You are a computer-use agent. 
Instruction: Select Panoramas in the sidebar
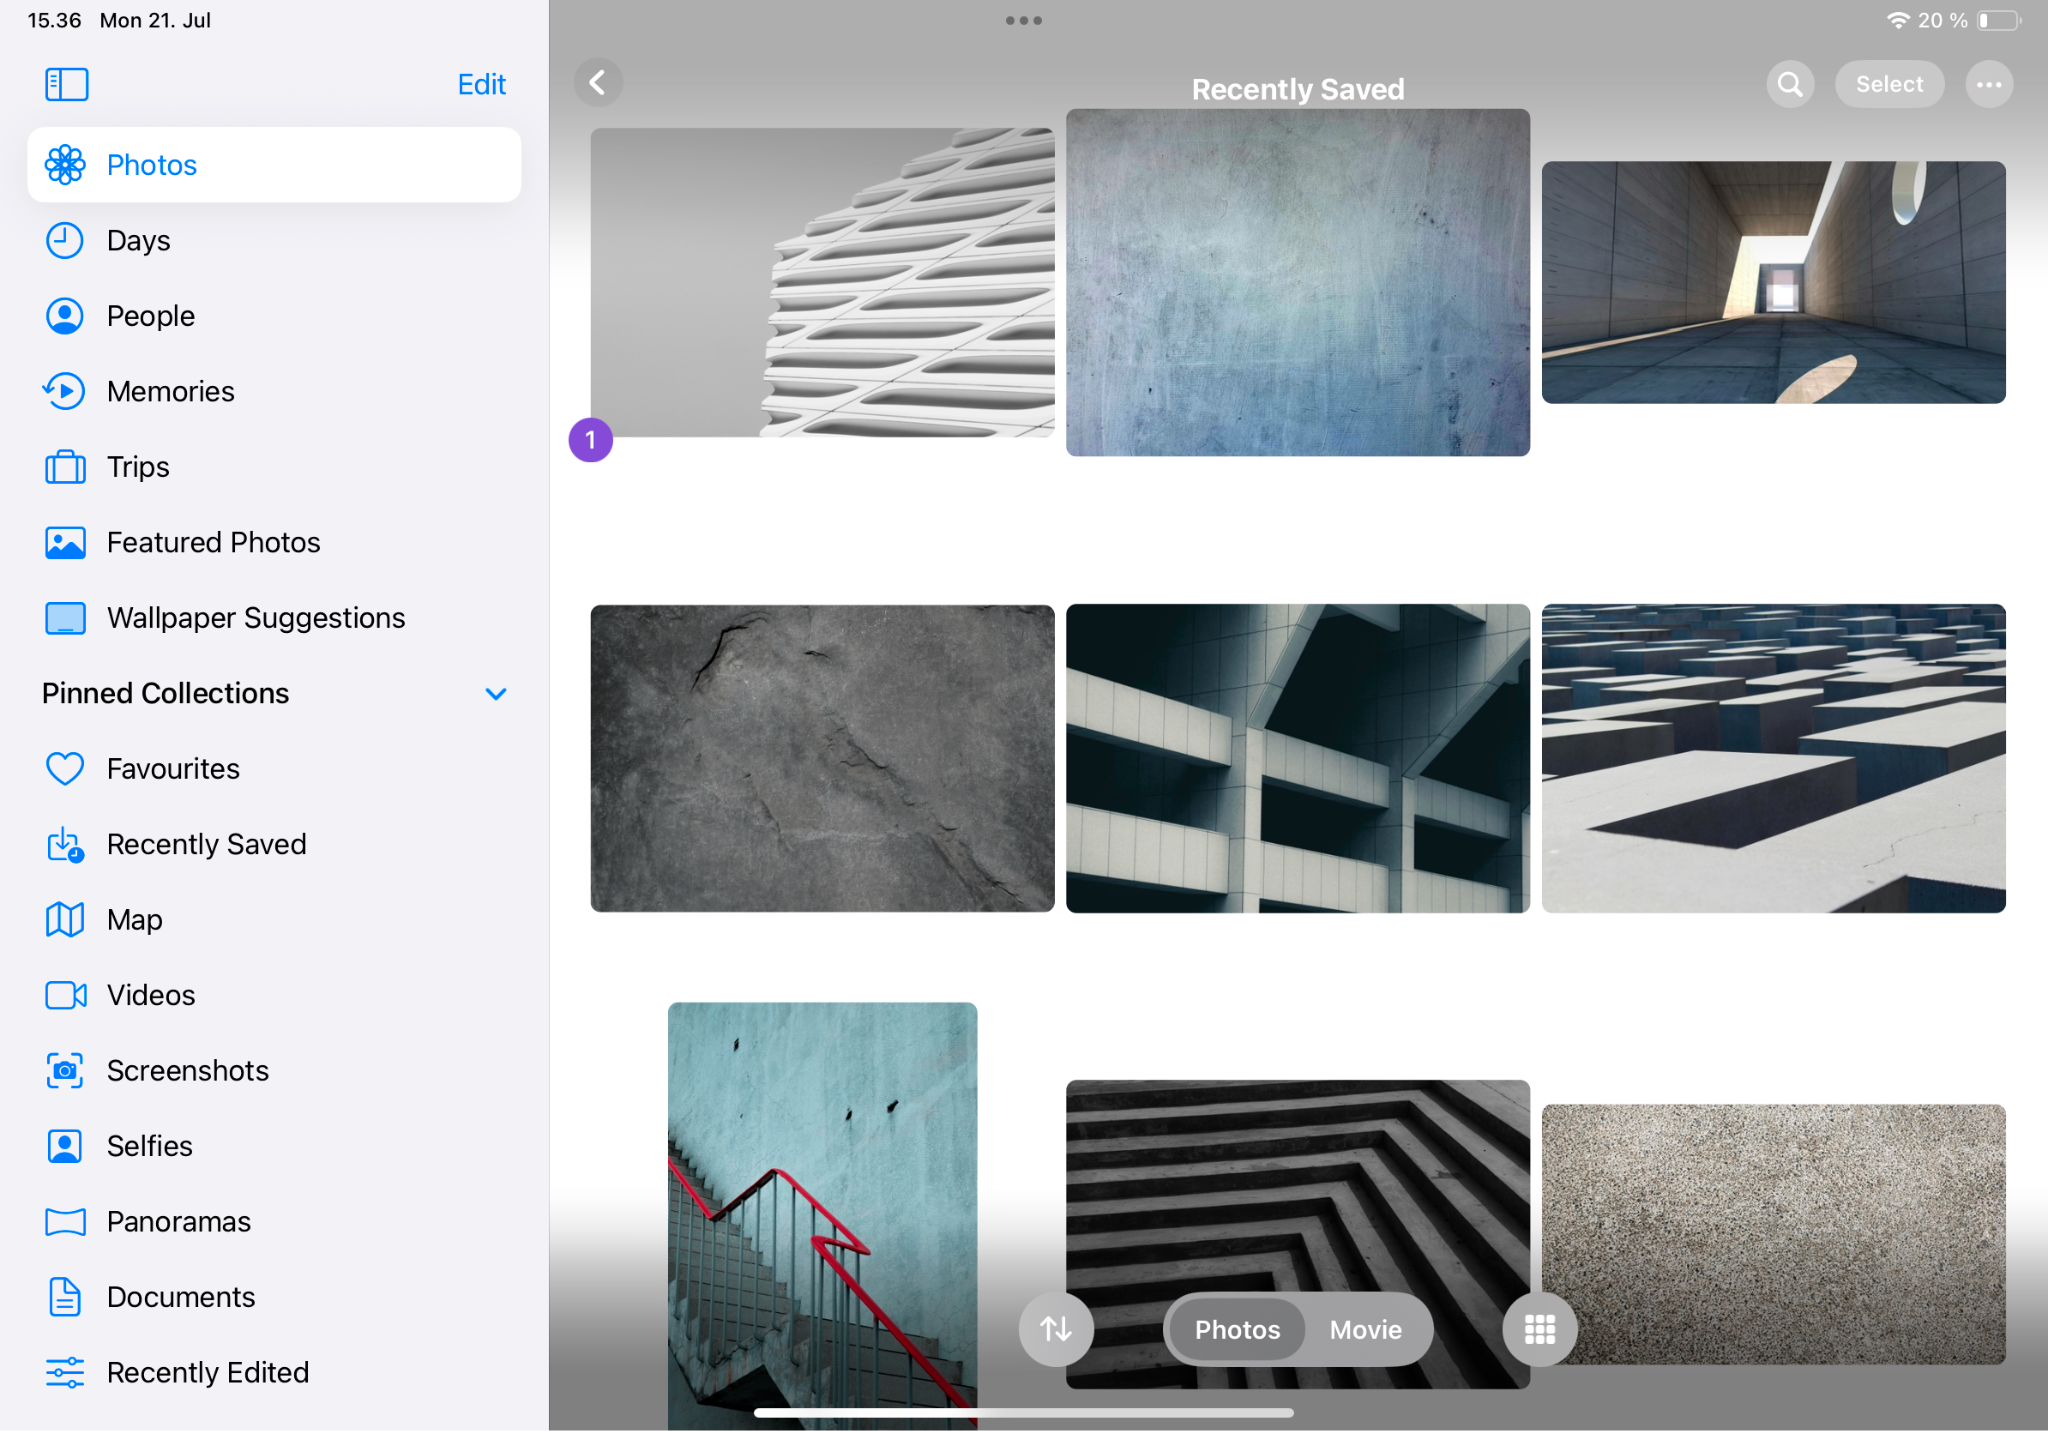point(274,1222)
